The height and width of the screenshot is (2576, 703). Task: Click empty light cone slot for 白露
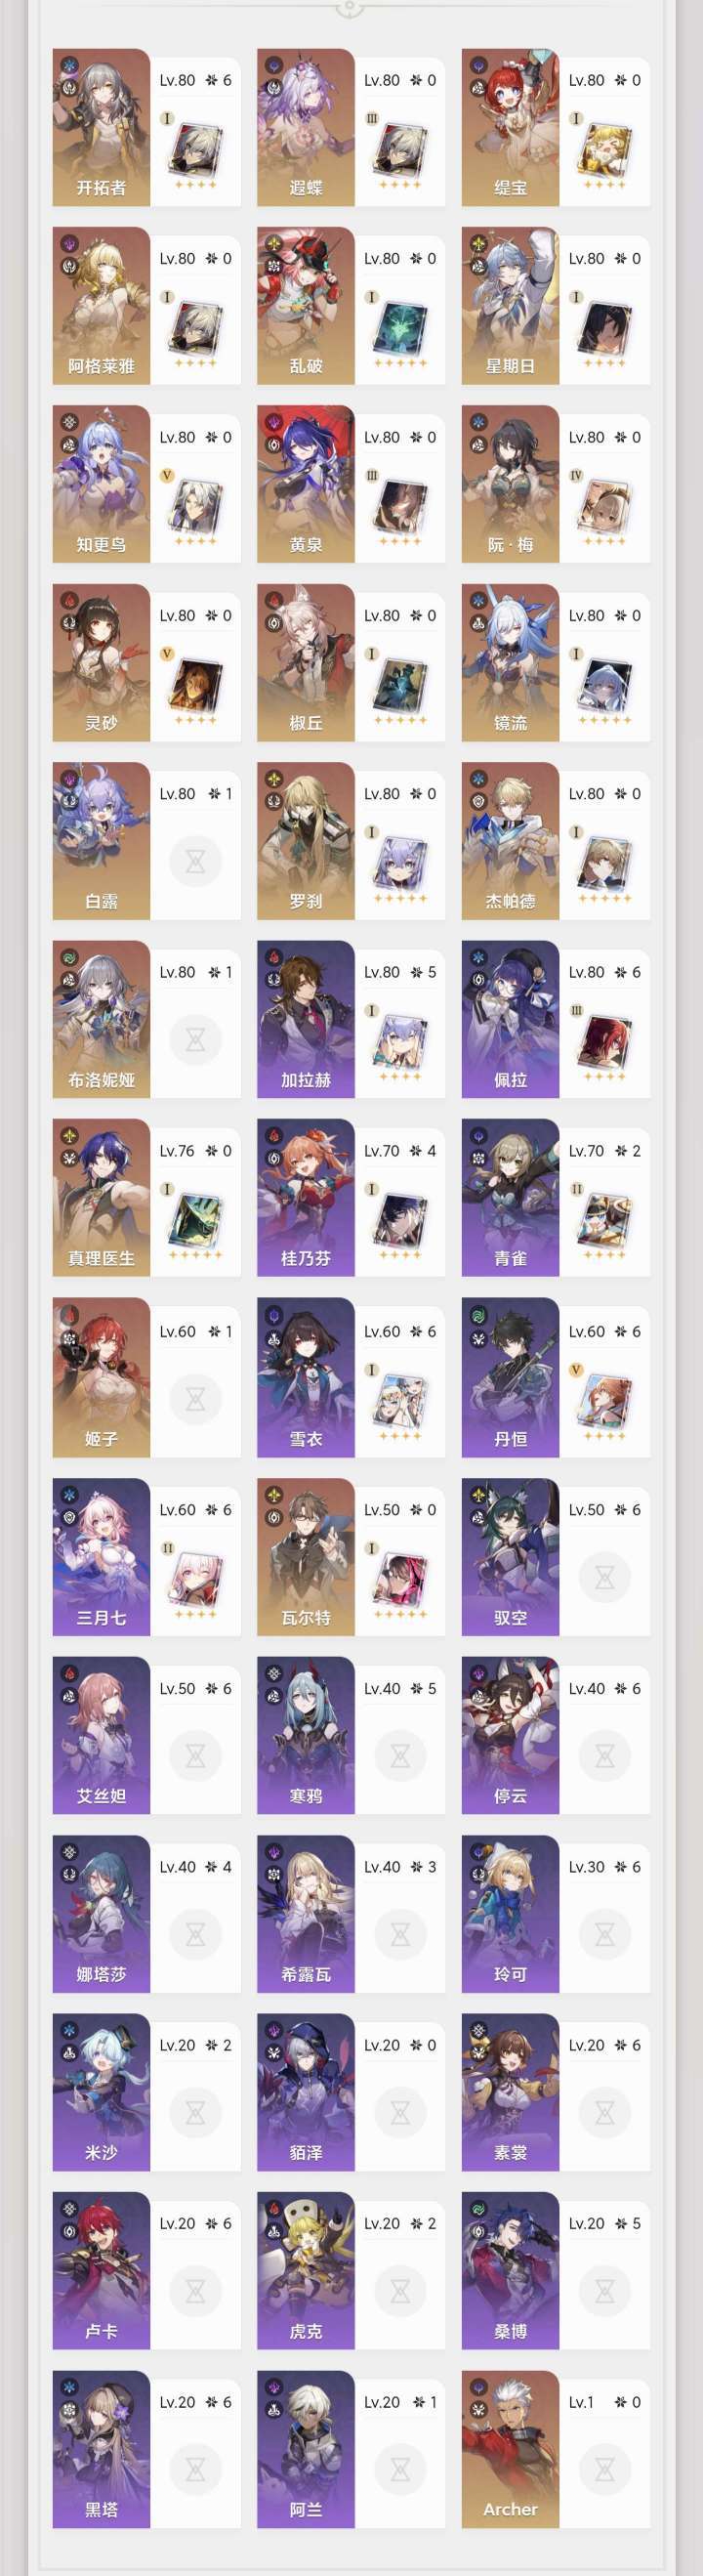point(195,860)
